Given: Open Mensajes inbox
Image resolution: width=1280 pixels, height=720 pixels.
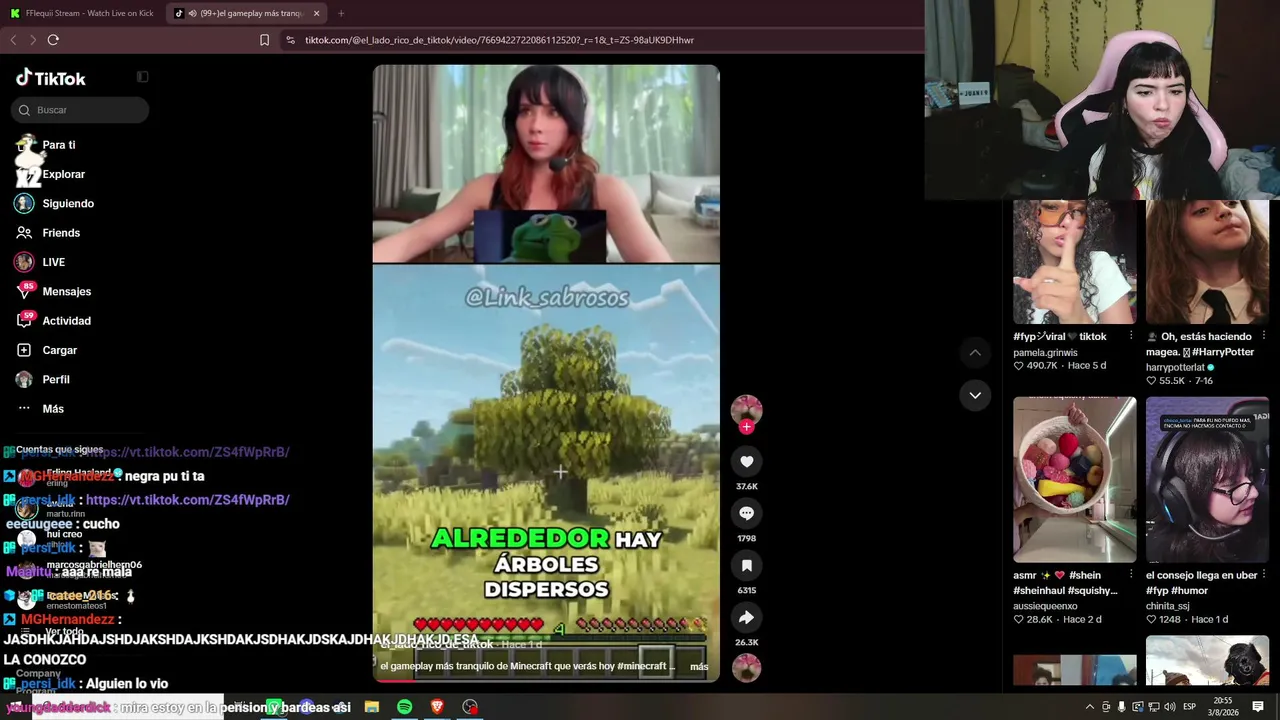Looking at the screenshot, I should (x=53, y=291).
